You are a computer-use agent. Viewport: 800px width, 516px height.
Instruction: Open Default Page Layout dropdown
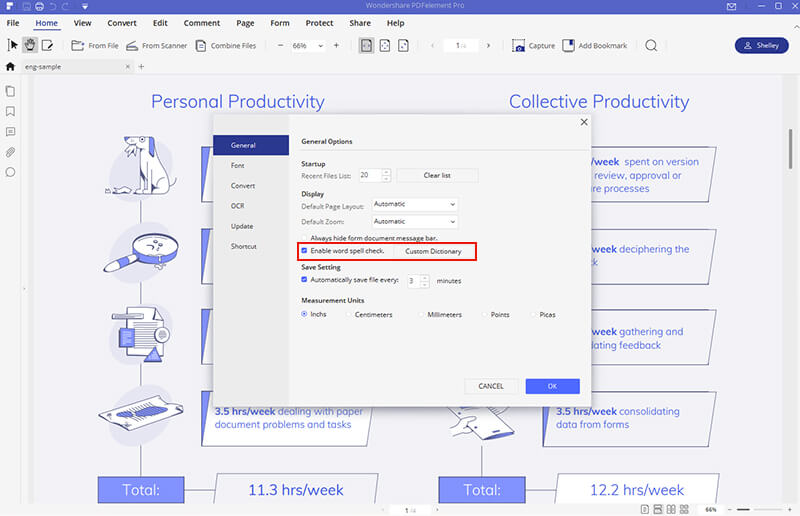[x=415, y=204]
